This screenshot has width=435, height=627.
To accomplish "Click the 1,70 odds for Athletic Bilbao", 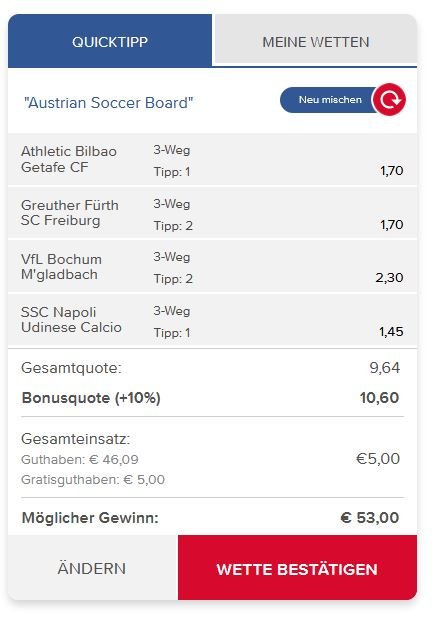I will [x=391, y=171].
